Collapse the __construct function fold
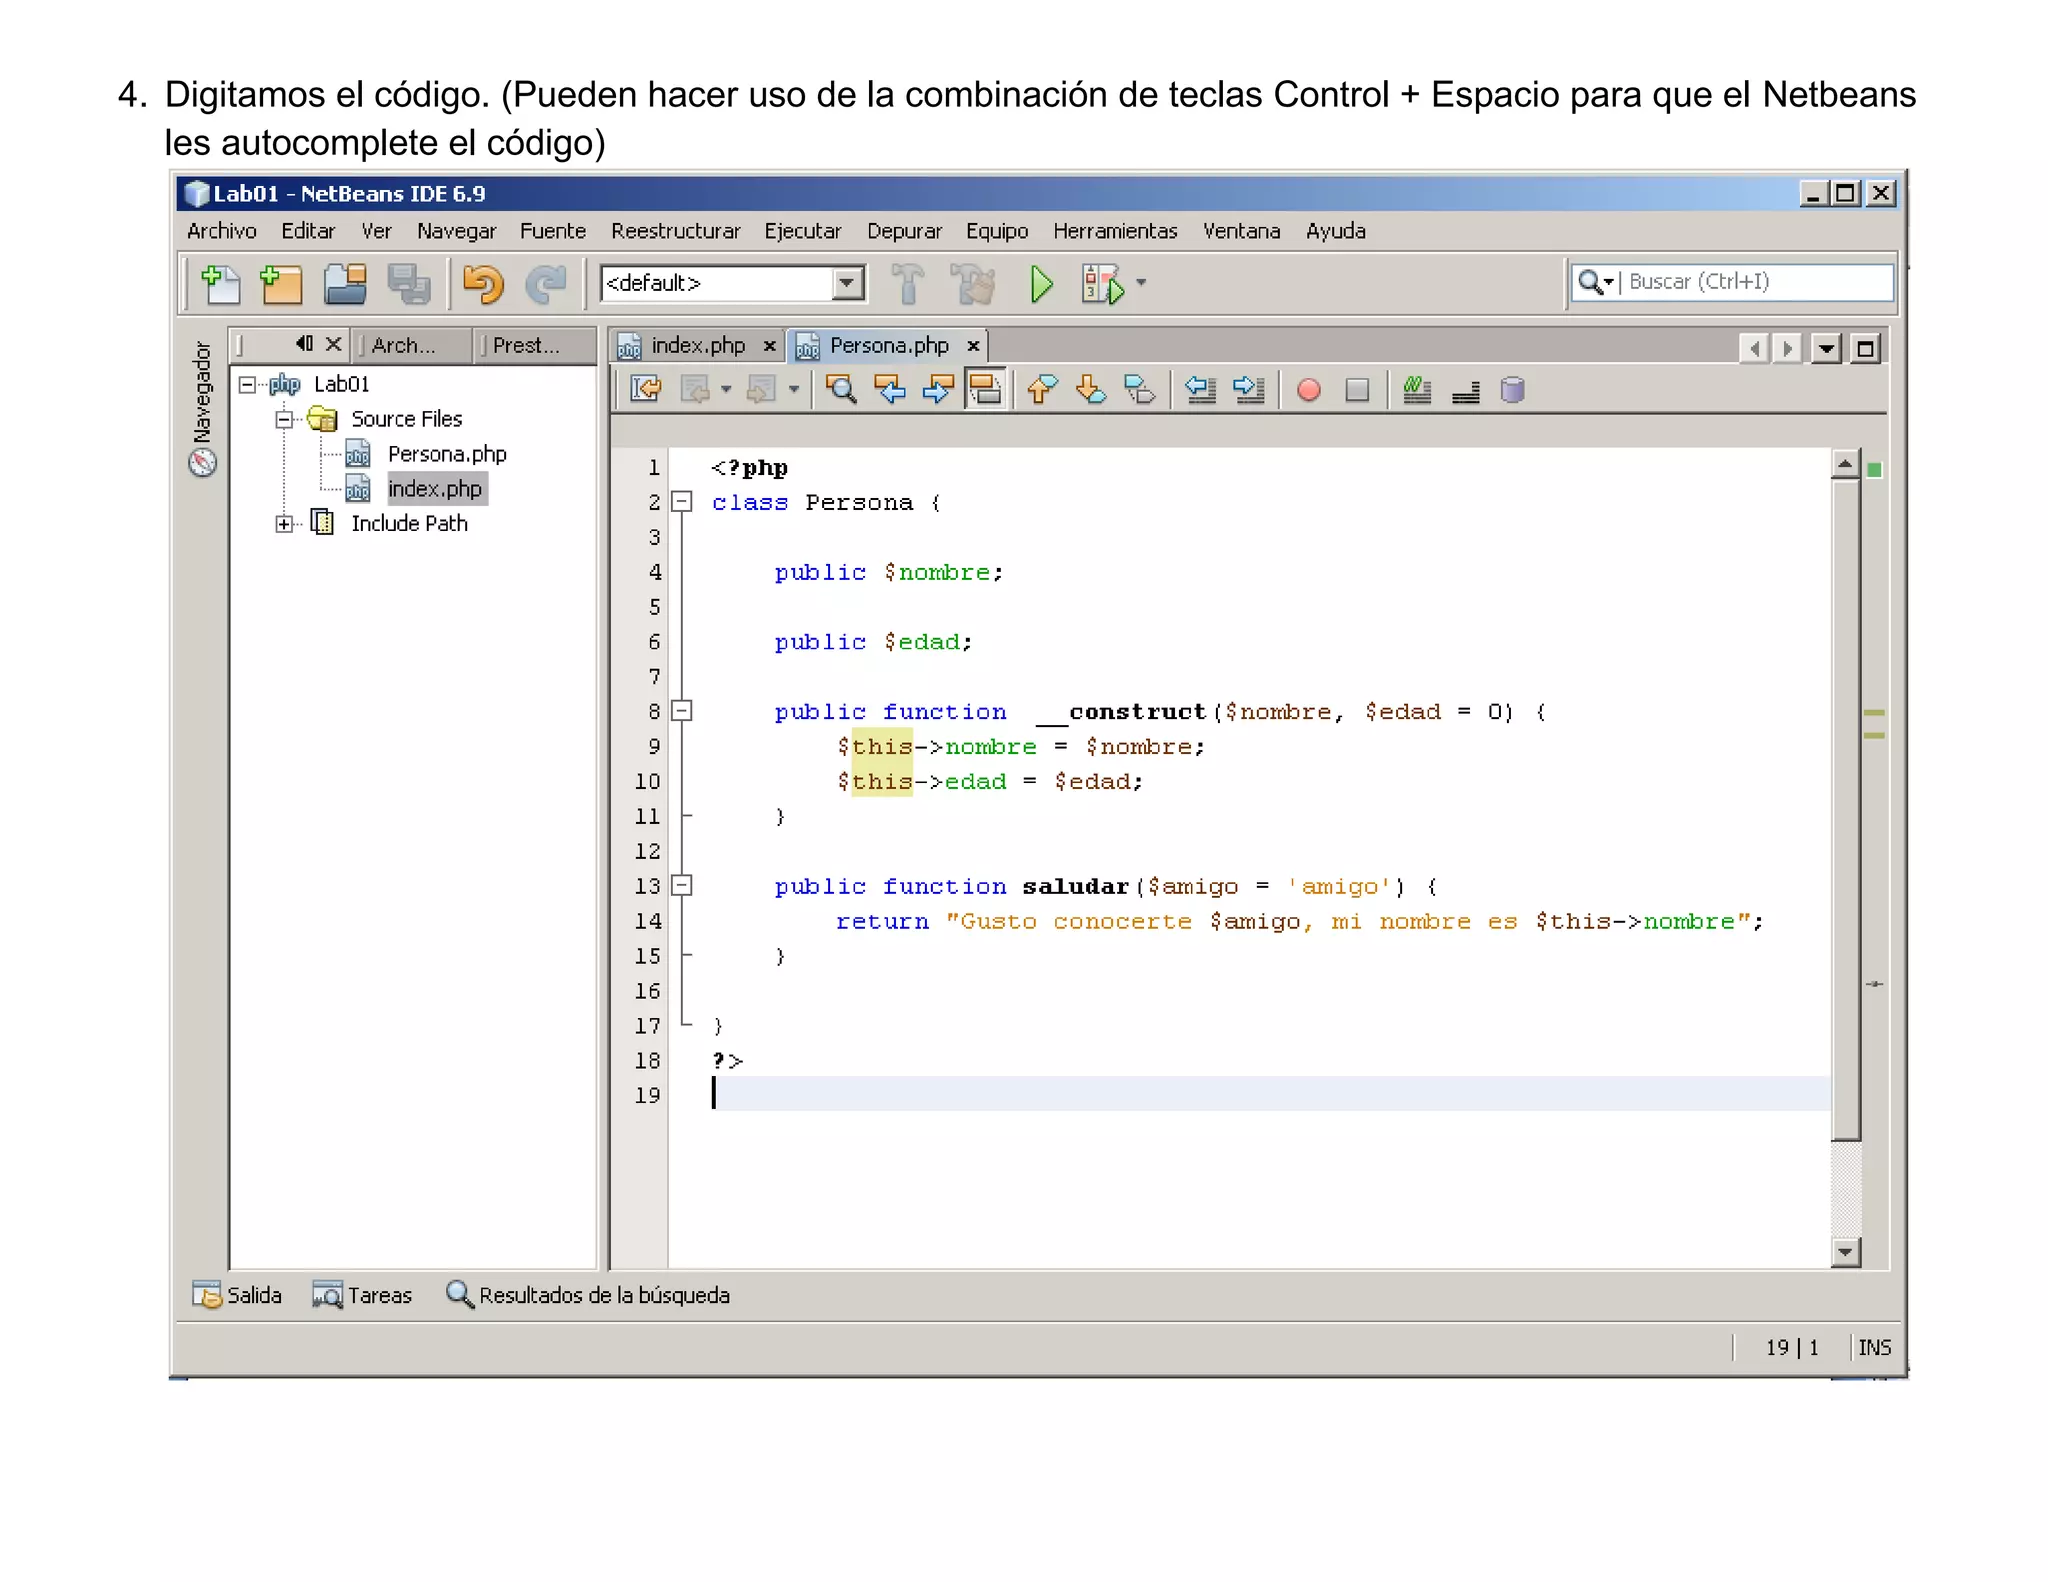The height and width of the screenshot is (1582, 2048). (682, 711)
